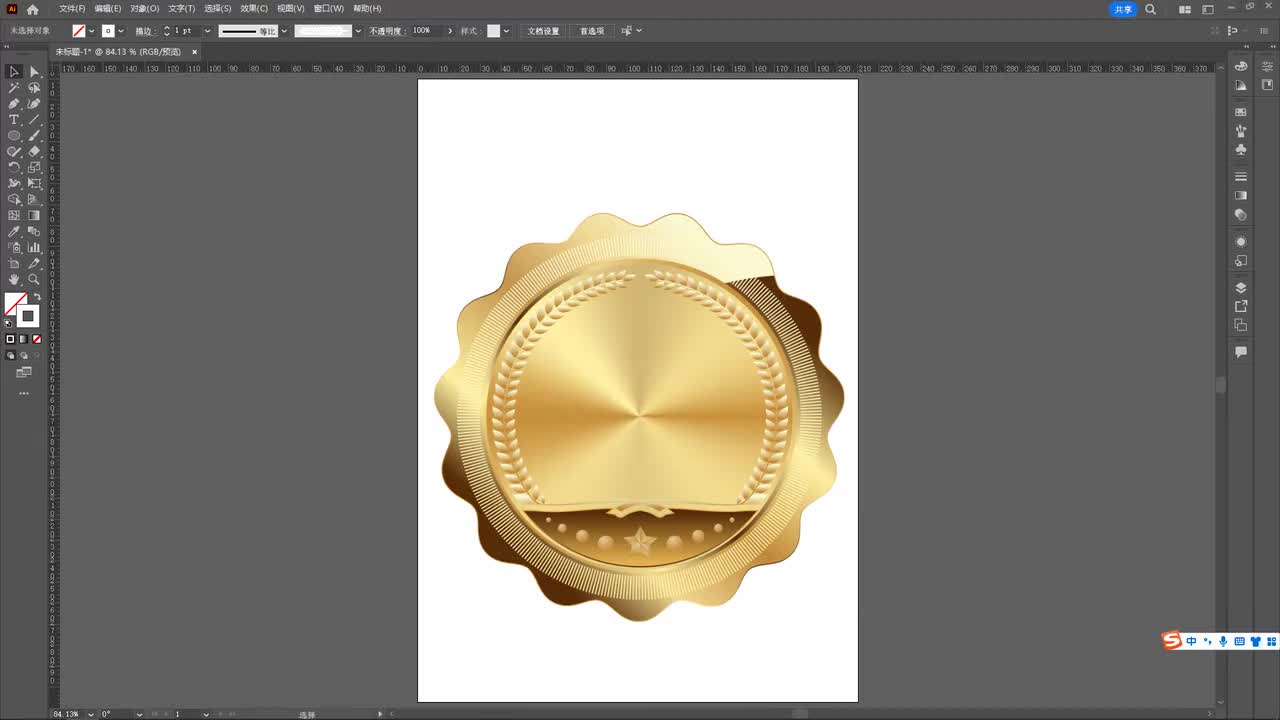
Task: Select the Eyedropper tool
Action: [x=14, y=232]
